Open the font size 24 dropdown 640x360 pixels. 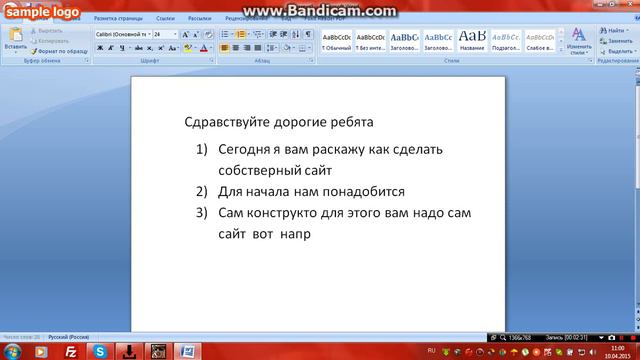176,35
